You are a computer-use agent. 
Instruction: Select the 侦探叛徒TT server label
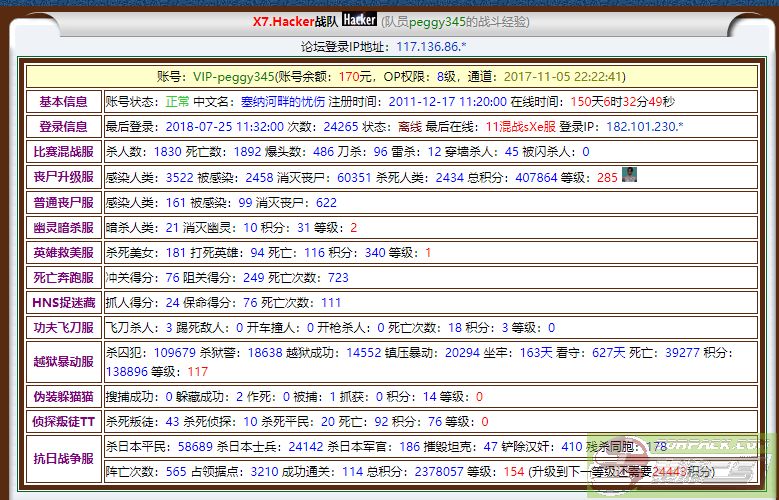pyautogui.click(x=63, y=422)
